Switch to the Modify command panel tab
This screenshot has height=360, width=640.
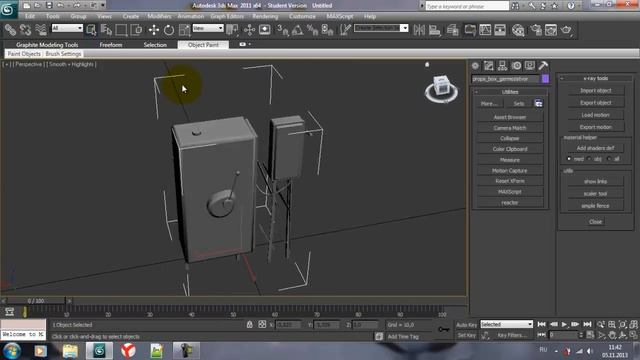[489, 66]
